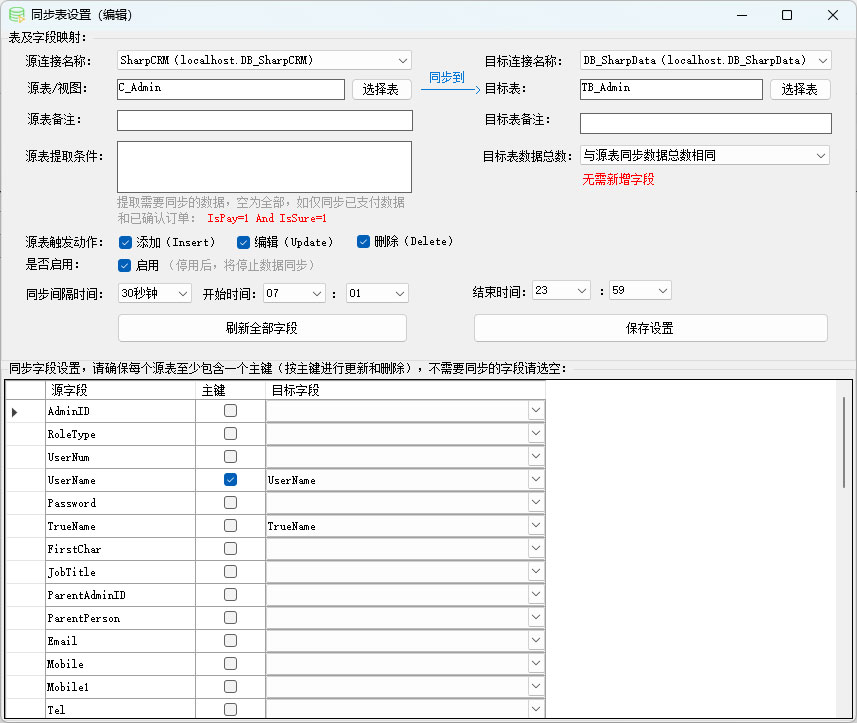Image resolution: width=857 pixels, height=723 pixels.
Task: Uncheck the 添加 (Insert) trigger checkbox
Action: (x=126, y=242)
